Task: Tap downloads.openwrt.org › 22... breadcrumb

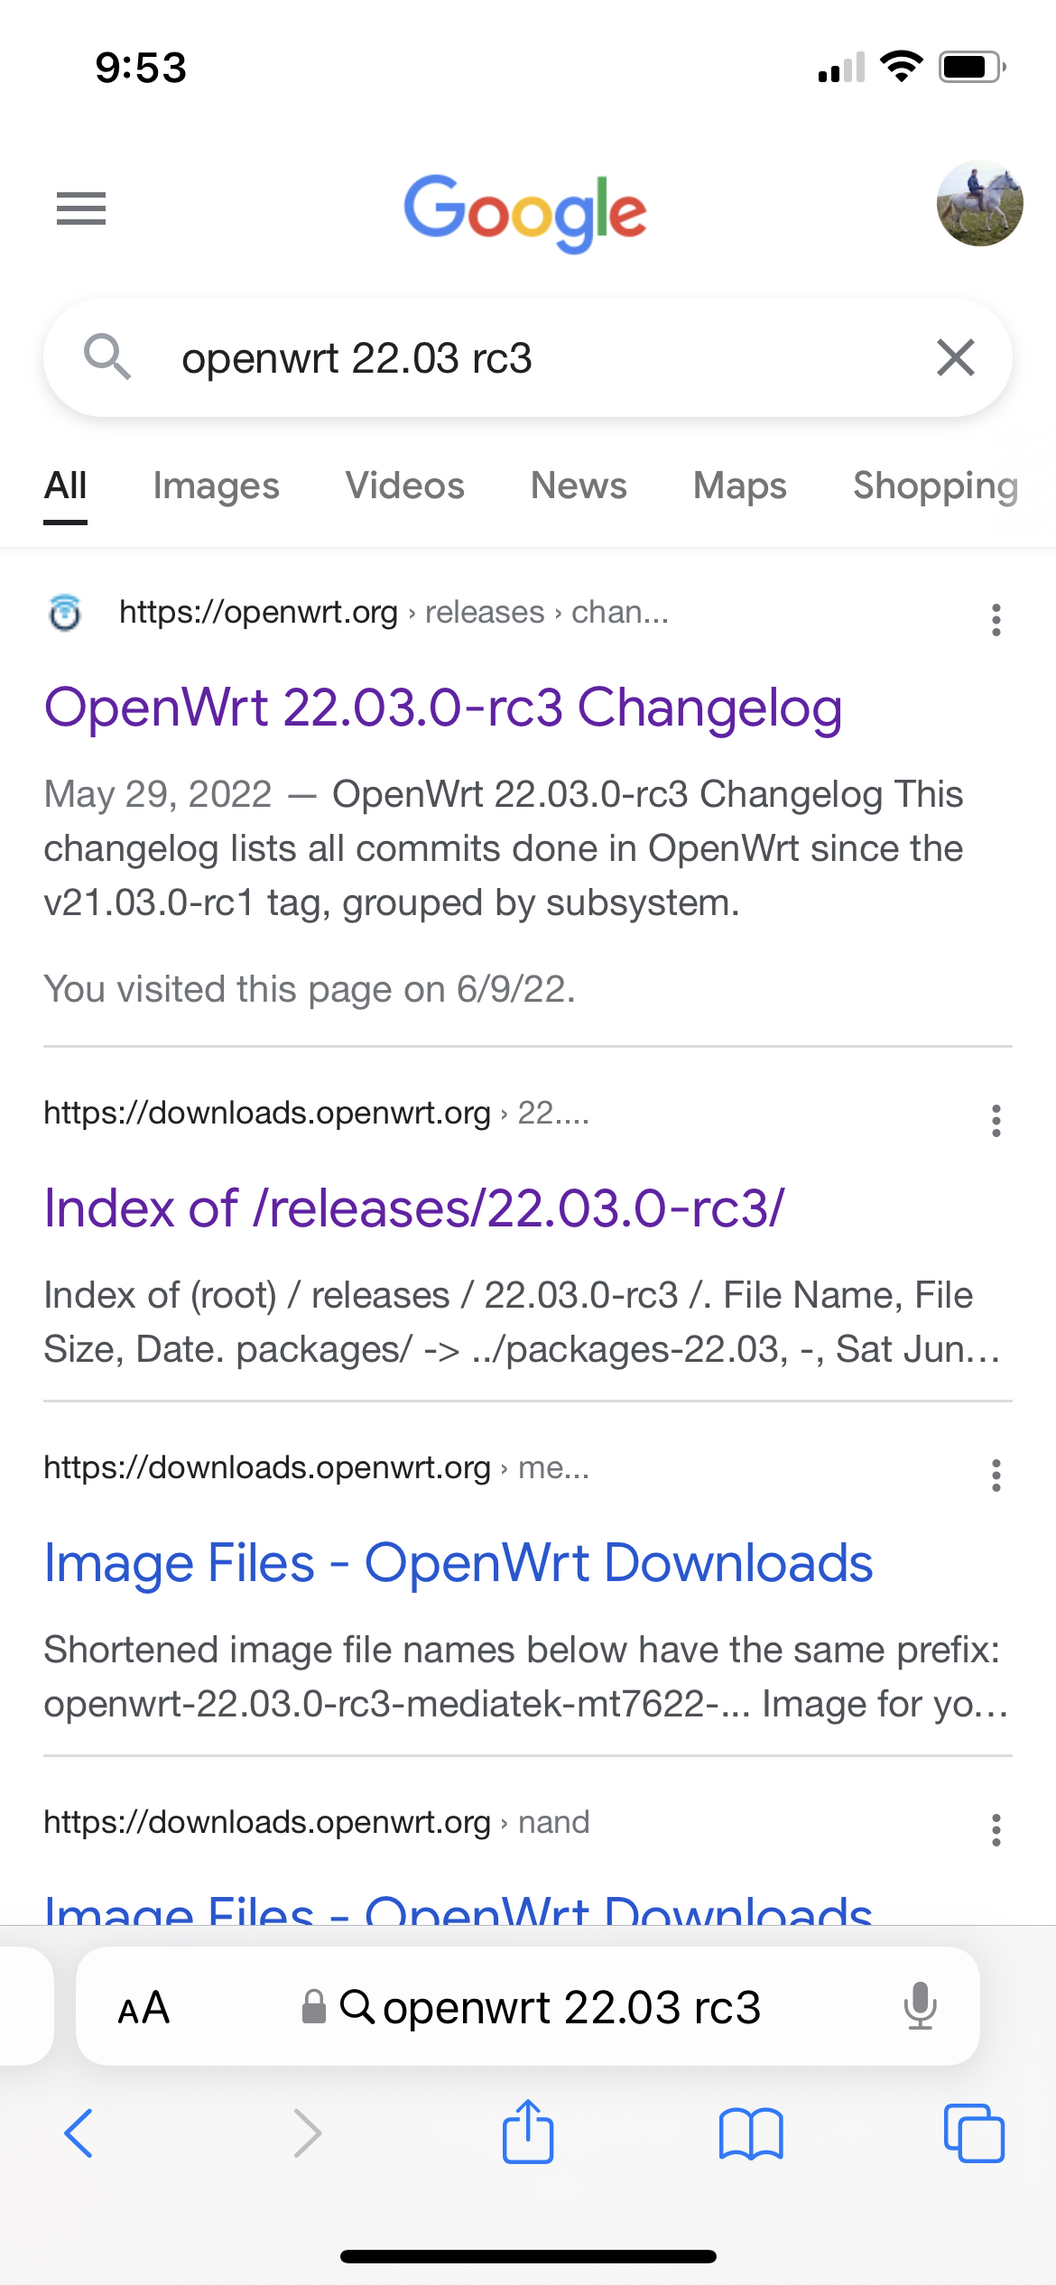Action: click(316, 1113)
